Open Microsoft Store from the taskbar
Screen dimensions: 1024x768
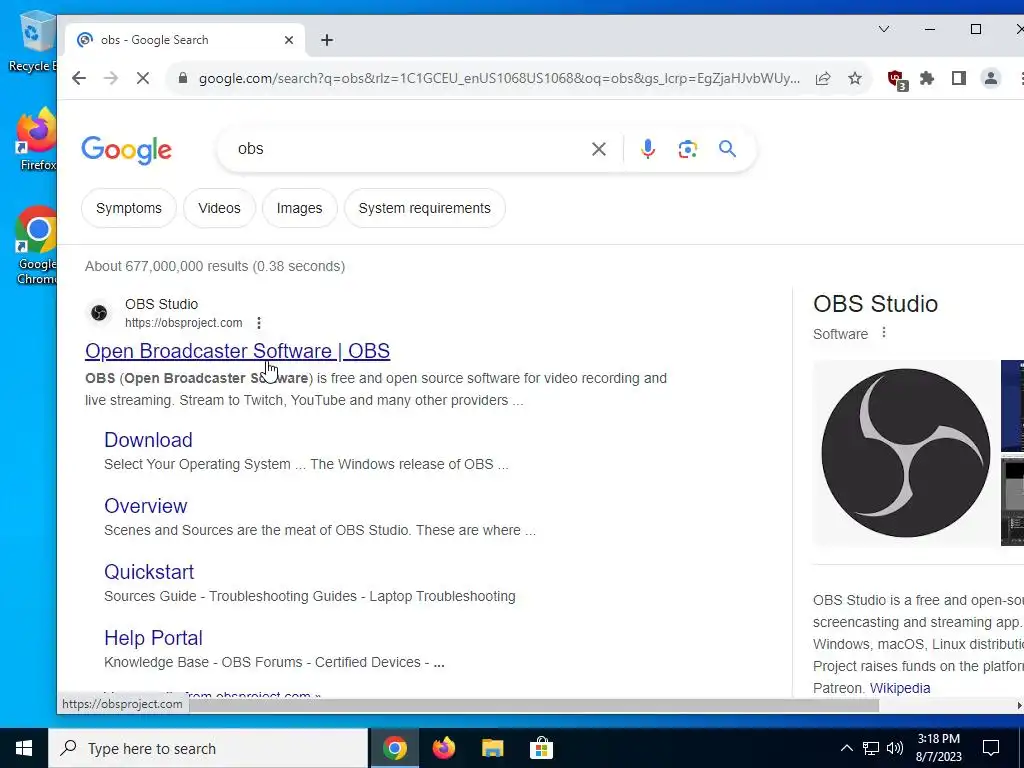coord(541,748)
